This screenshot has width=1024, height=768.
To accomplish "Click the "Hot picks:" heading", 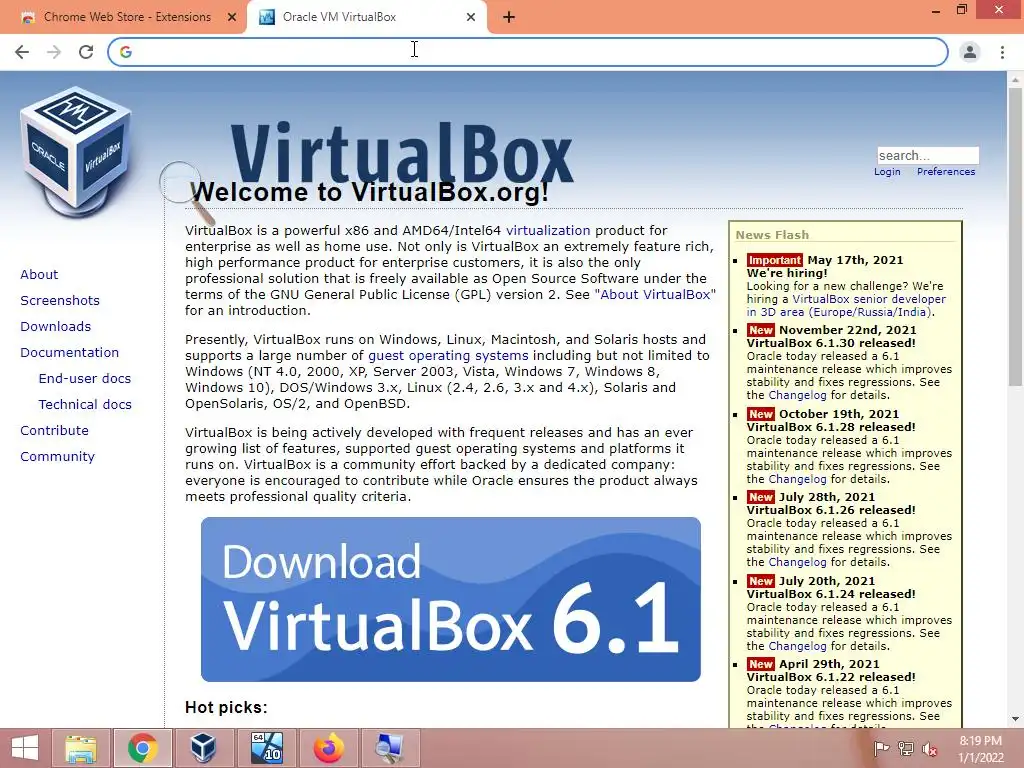I will [x=226, y=707].
